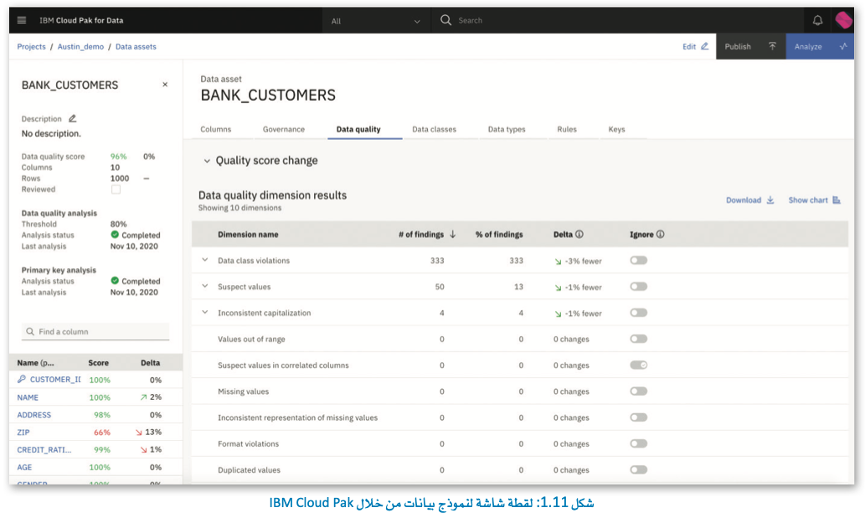Open the notifications bell
This screenshot has height=518, width=866.
tap(817, 20)
